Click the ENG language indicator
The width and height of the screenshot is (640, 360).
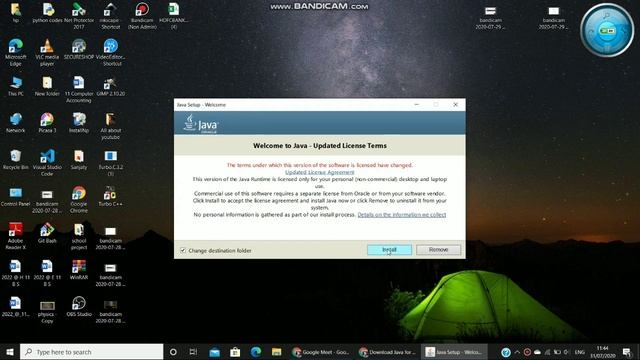580,352
